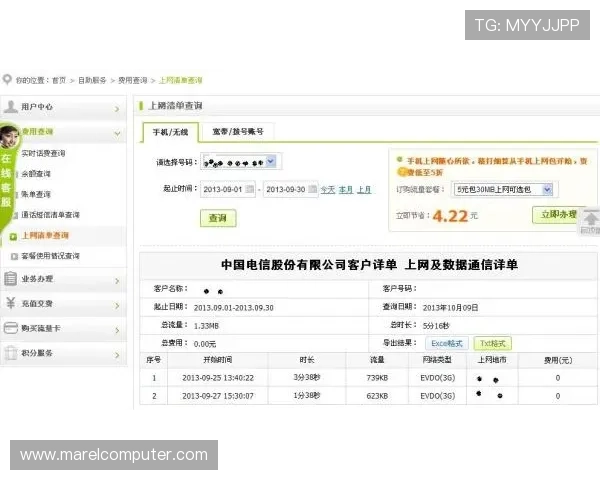Click the 4.22 savings amount
Image resolution: width=600 pixels, height=480 pixels.
point(450,216)
